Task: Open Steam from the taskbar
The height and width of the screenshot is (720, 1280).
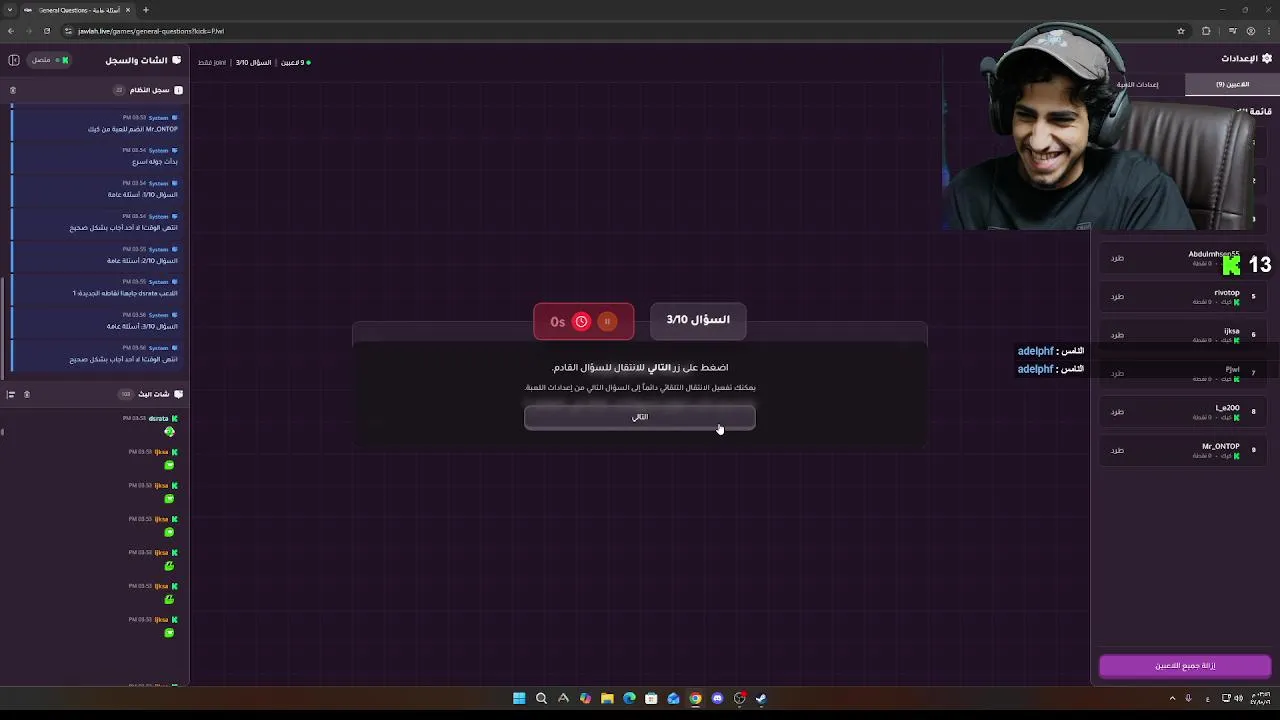Action: pyautogui.click(x=761, y=699)
